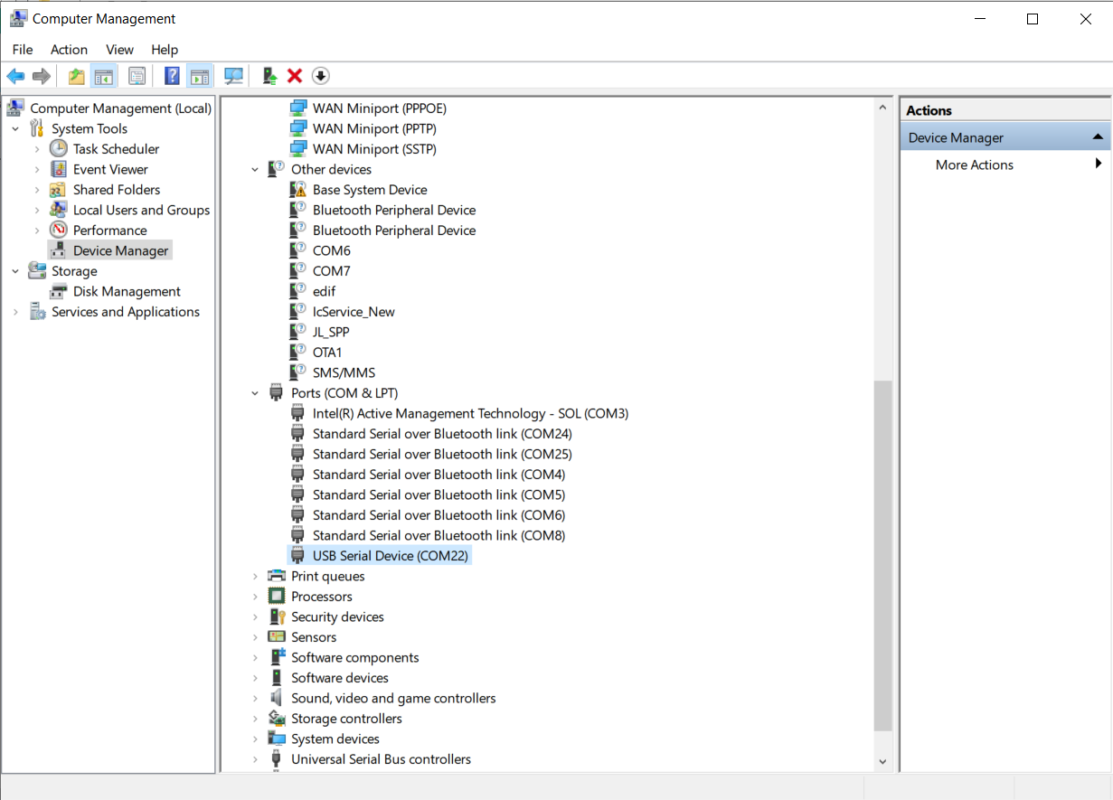1113x800 pixels.
Task: Collapse the Storage node
Action: click(16, 272)
